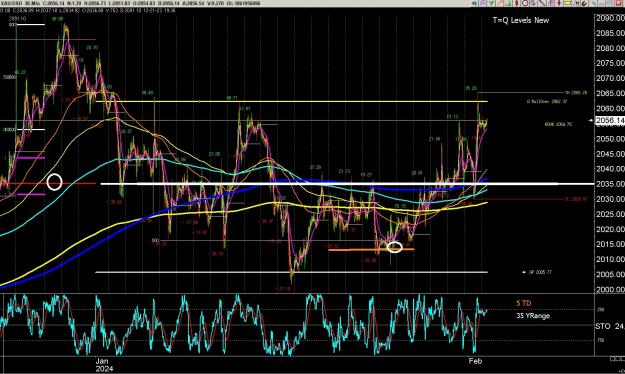The height and width of the screenshot is (374, 625).
Task: Click the current price tag 2056.14
Action: [x=609, y=121]
